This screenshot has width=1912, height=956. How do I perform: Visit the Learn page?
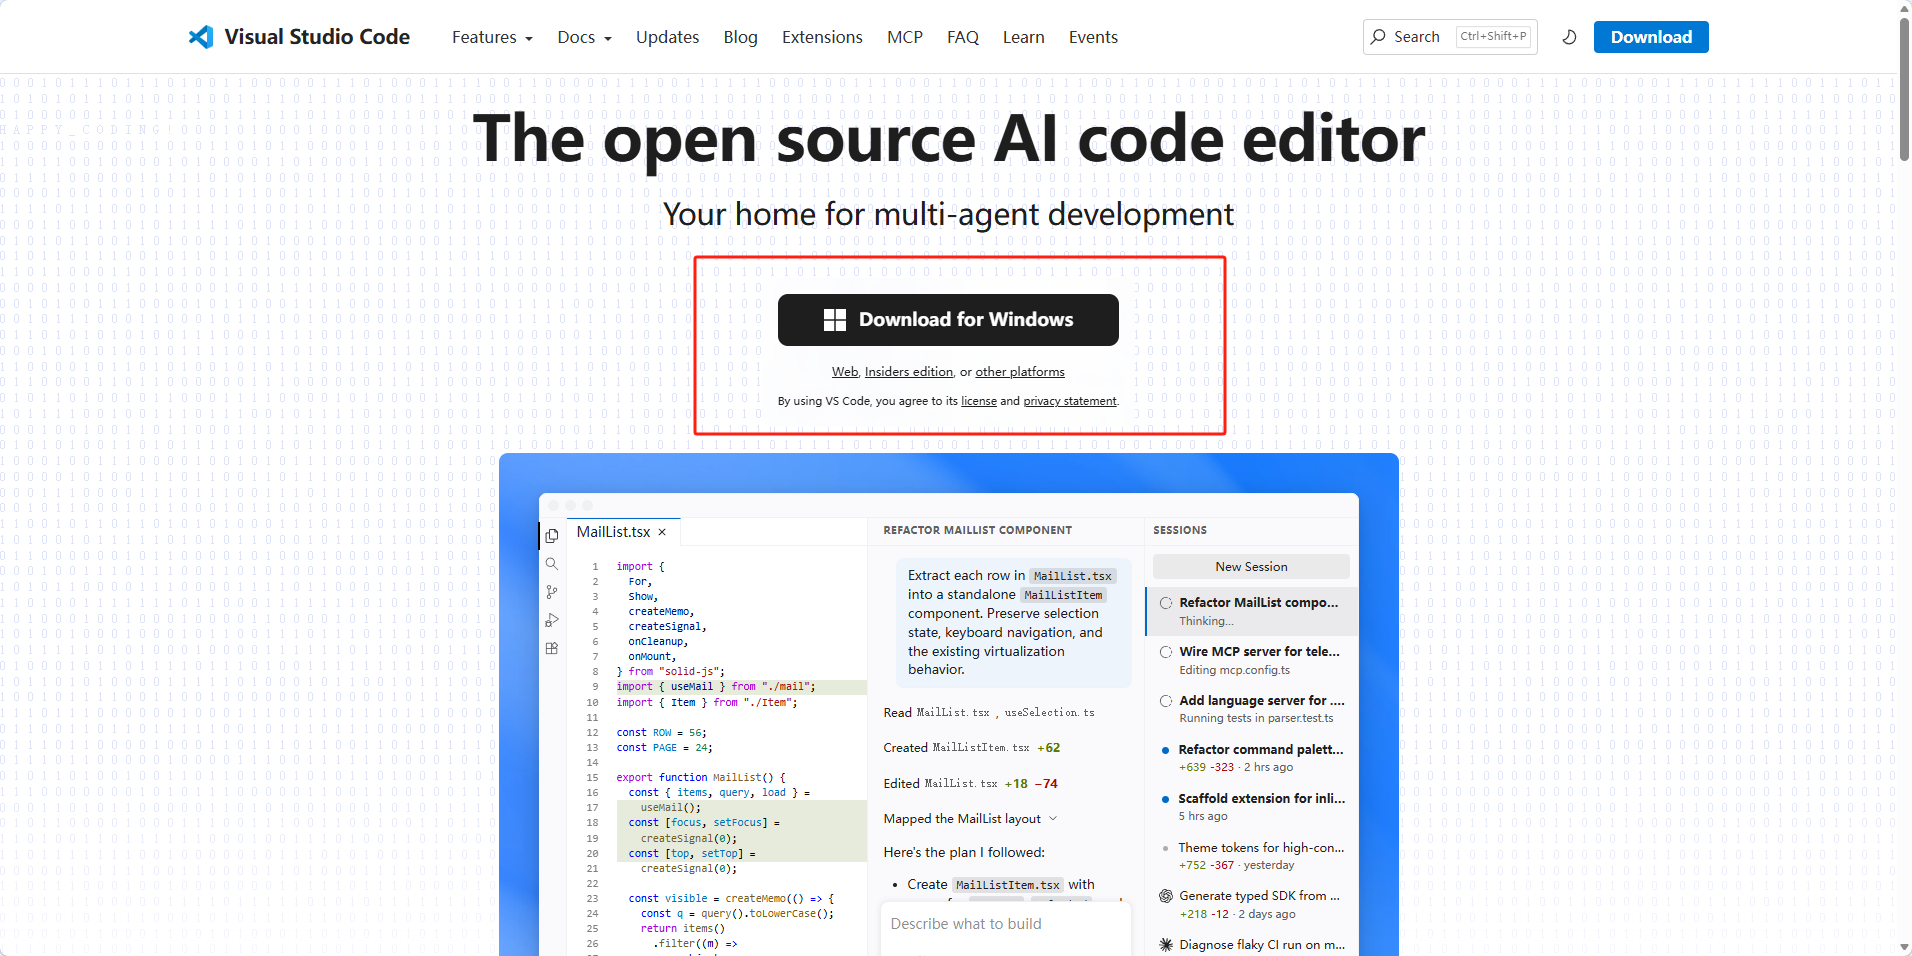point(1024,37)
